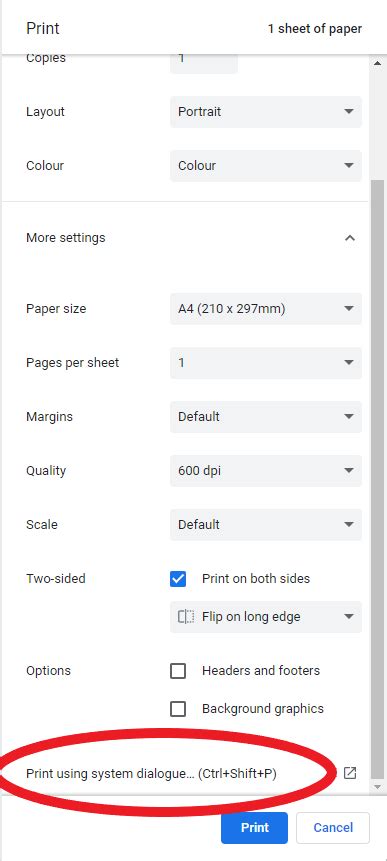The image size is (387, 861).
Task: Open the Pages per sheet dropdown
Action: pyautogui.click(x=266, y=363)
